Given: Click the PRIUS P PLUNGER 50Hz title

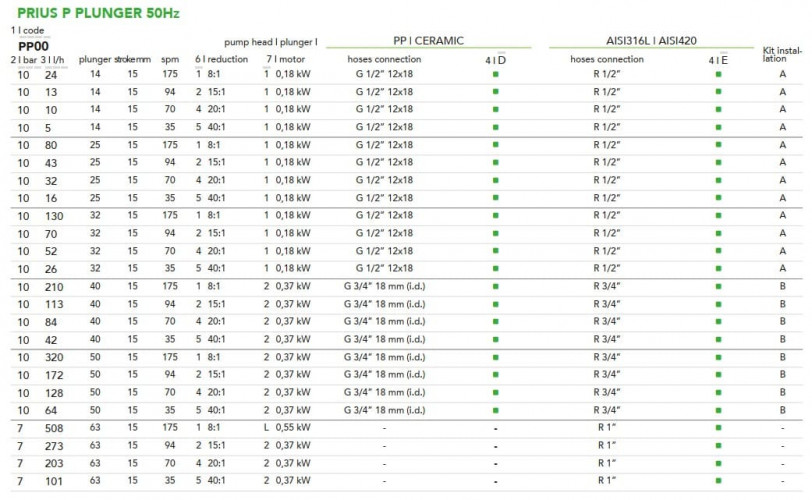Looking at the screenshot, I should pos(96,13).
